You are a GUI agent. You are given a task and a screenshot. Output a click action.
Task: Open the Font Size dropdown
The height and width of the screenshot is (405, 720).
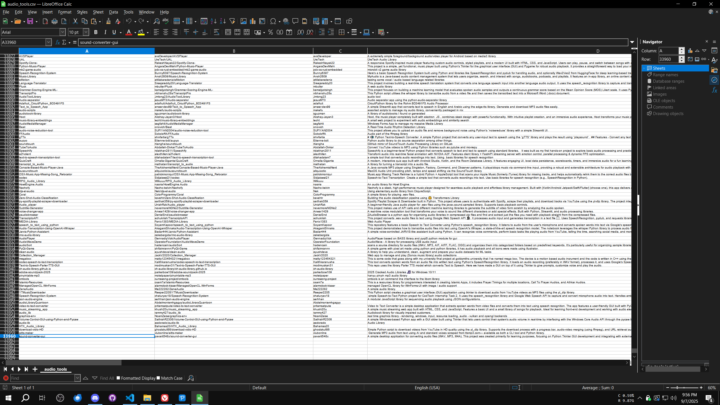(86, 32)
